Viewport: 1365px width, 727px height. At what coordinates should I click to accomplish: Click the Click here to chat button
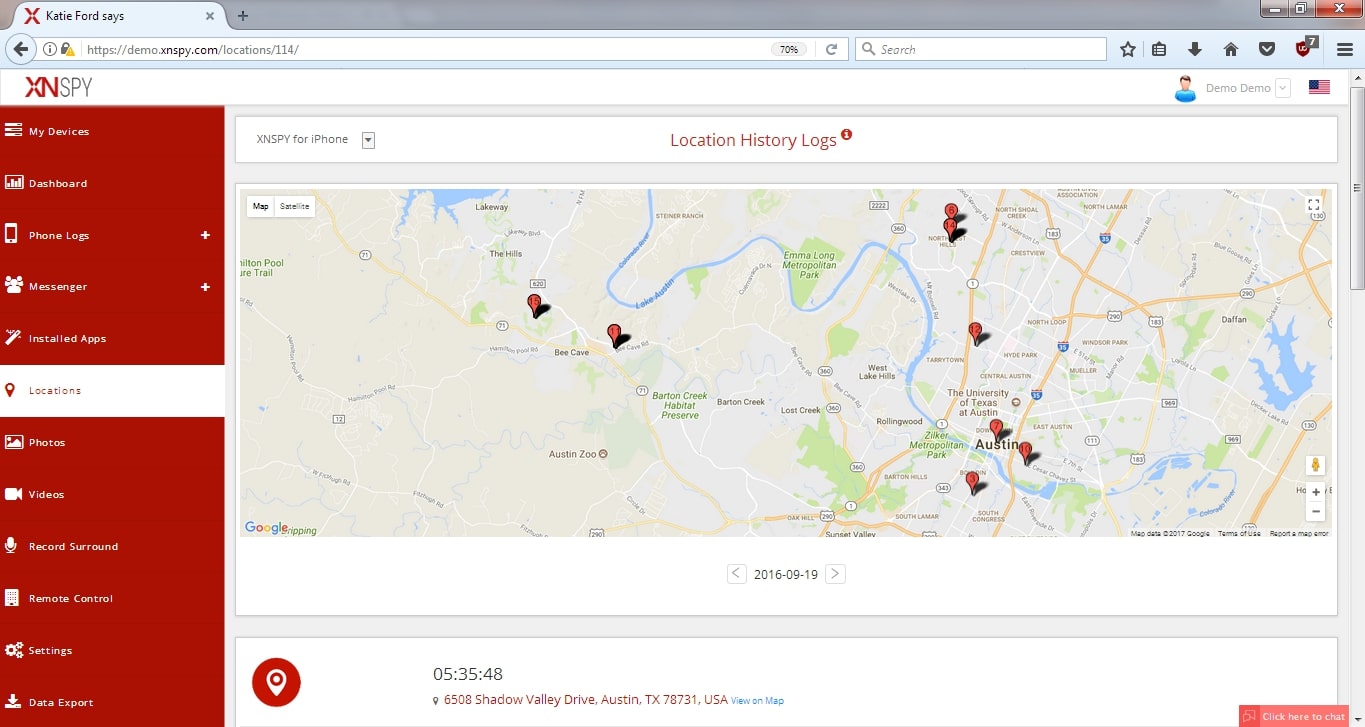click(x=1295, y=716)
